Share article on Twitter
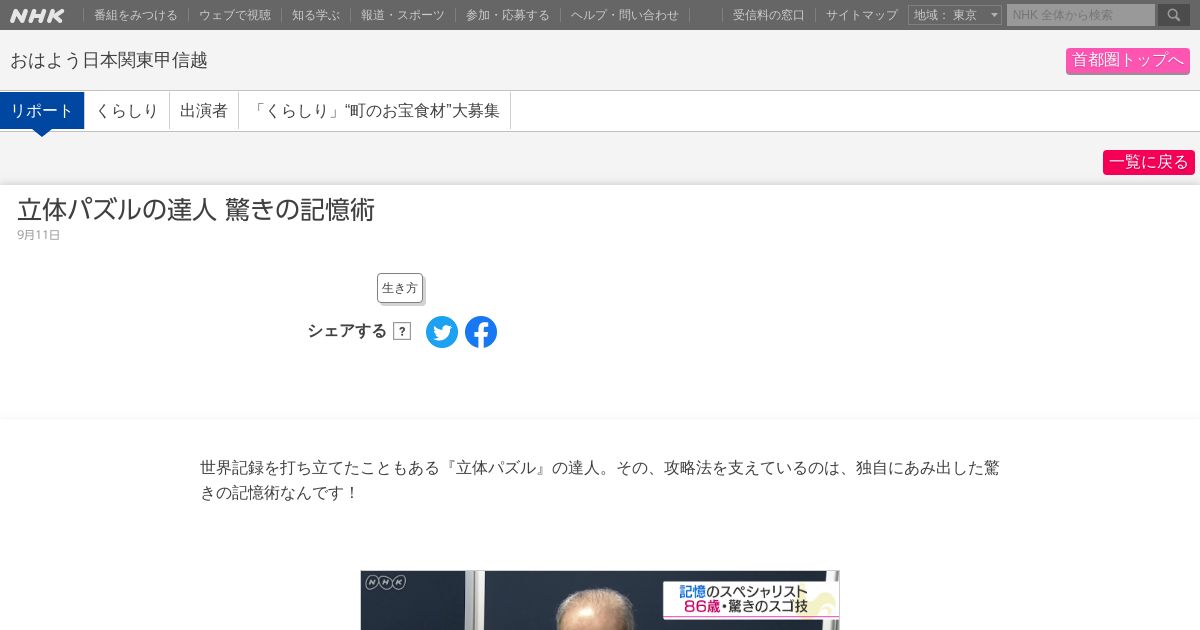The image size is (1200, 630). pyautogui.click(x=442, y=332)
